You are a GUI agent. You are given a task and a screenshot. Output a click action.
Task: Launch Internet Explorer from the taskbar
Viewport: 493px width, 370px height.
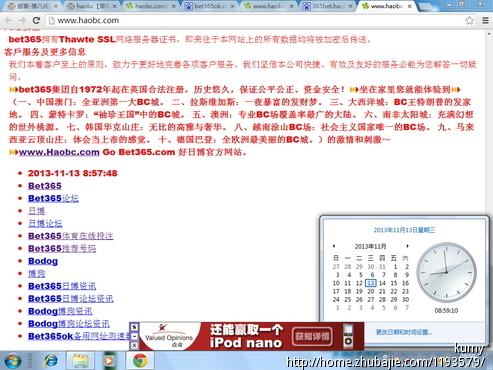pos(51,361)
